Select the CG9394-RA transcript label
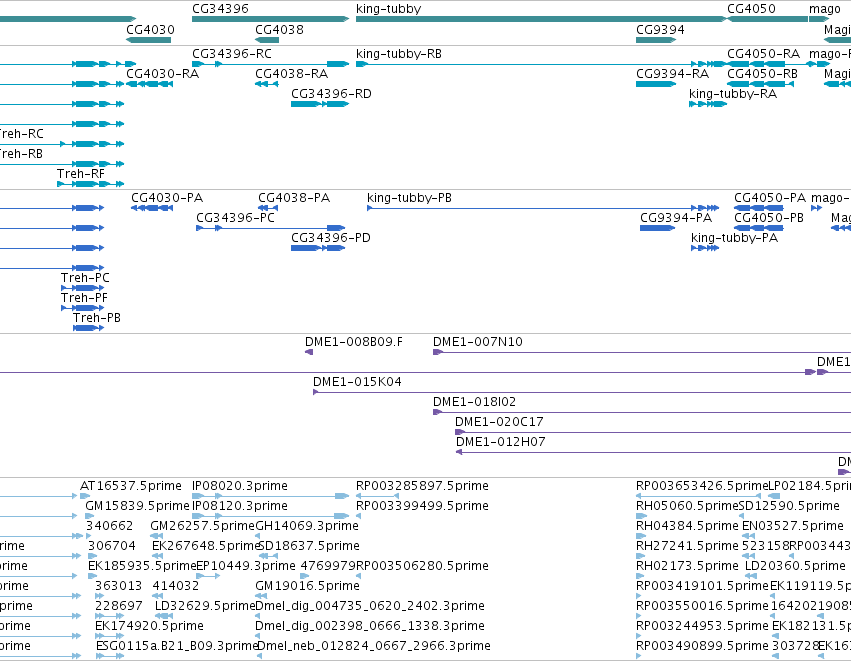 click(x=673, y=74)
